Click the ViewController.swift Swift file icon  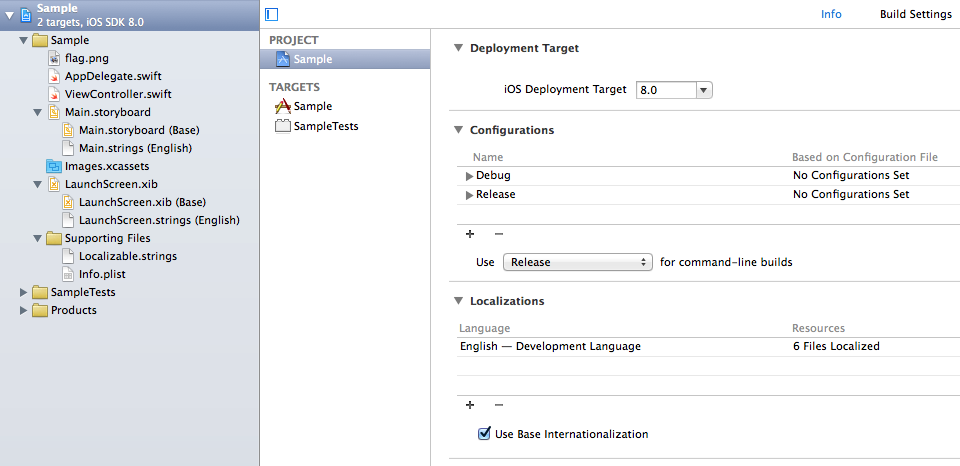pos(54,95)
